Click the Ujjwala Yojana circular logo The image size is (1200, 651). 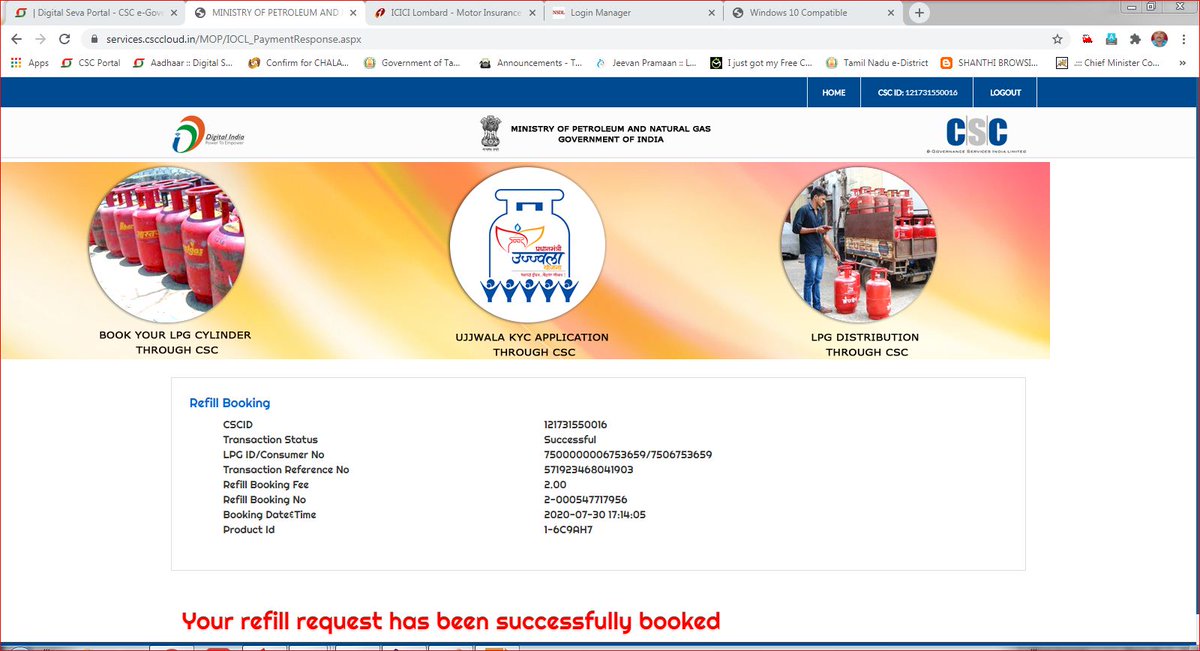point(527,246)
